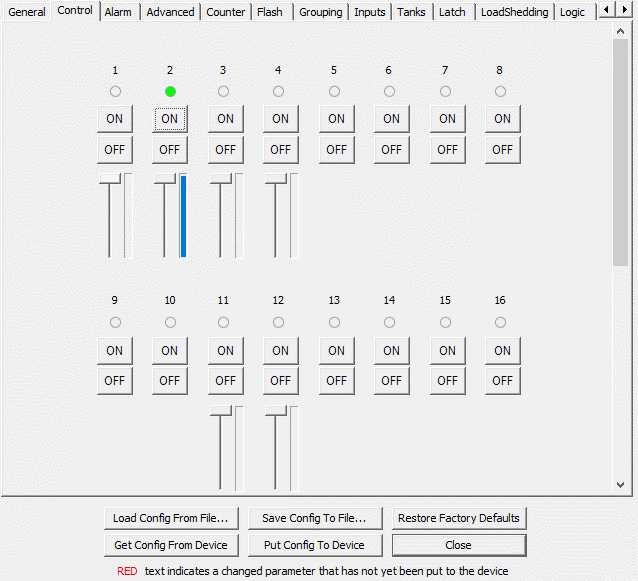The height and width of the screenshot is (581, 638).
Task: Turn OFF channel 16
Action: [502, 381]
